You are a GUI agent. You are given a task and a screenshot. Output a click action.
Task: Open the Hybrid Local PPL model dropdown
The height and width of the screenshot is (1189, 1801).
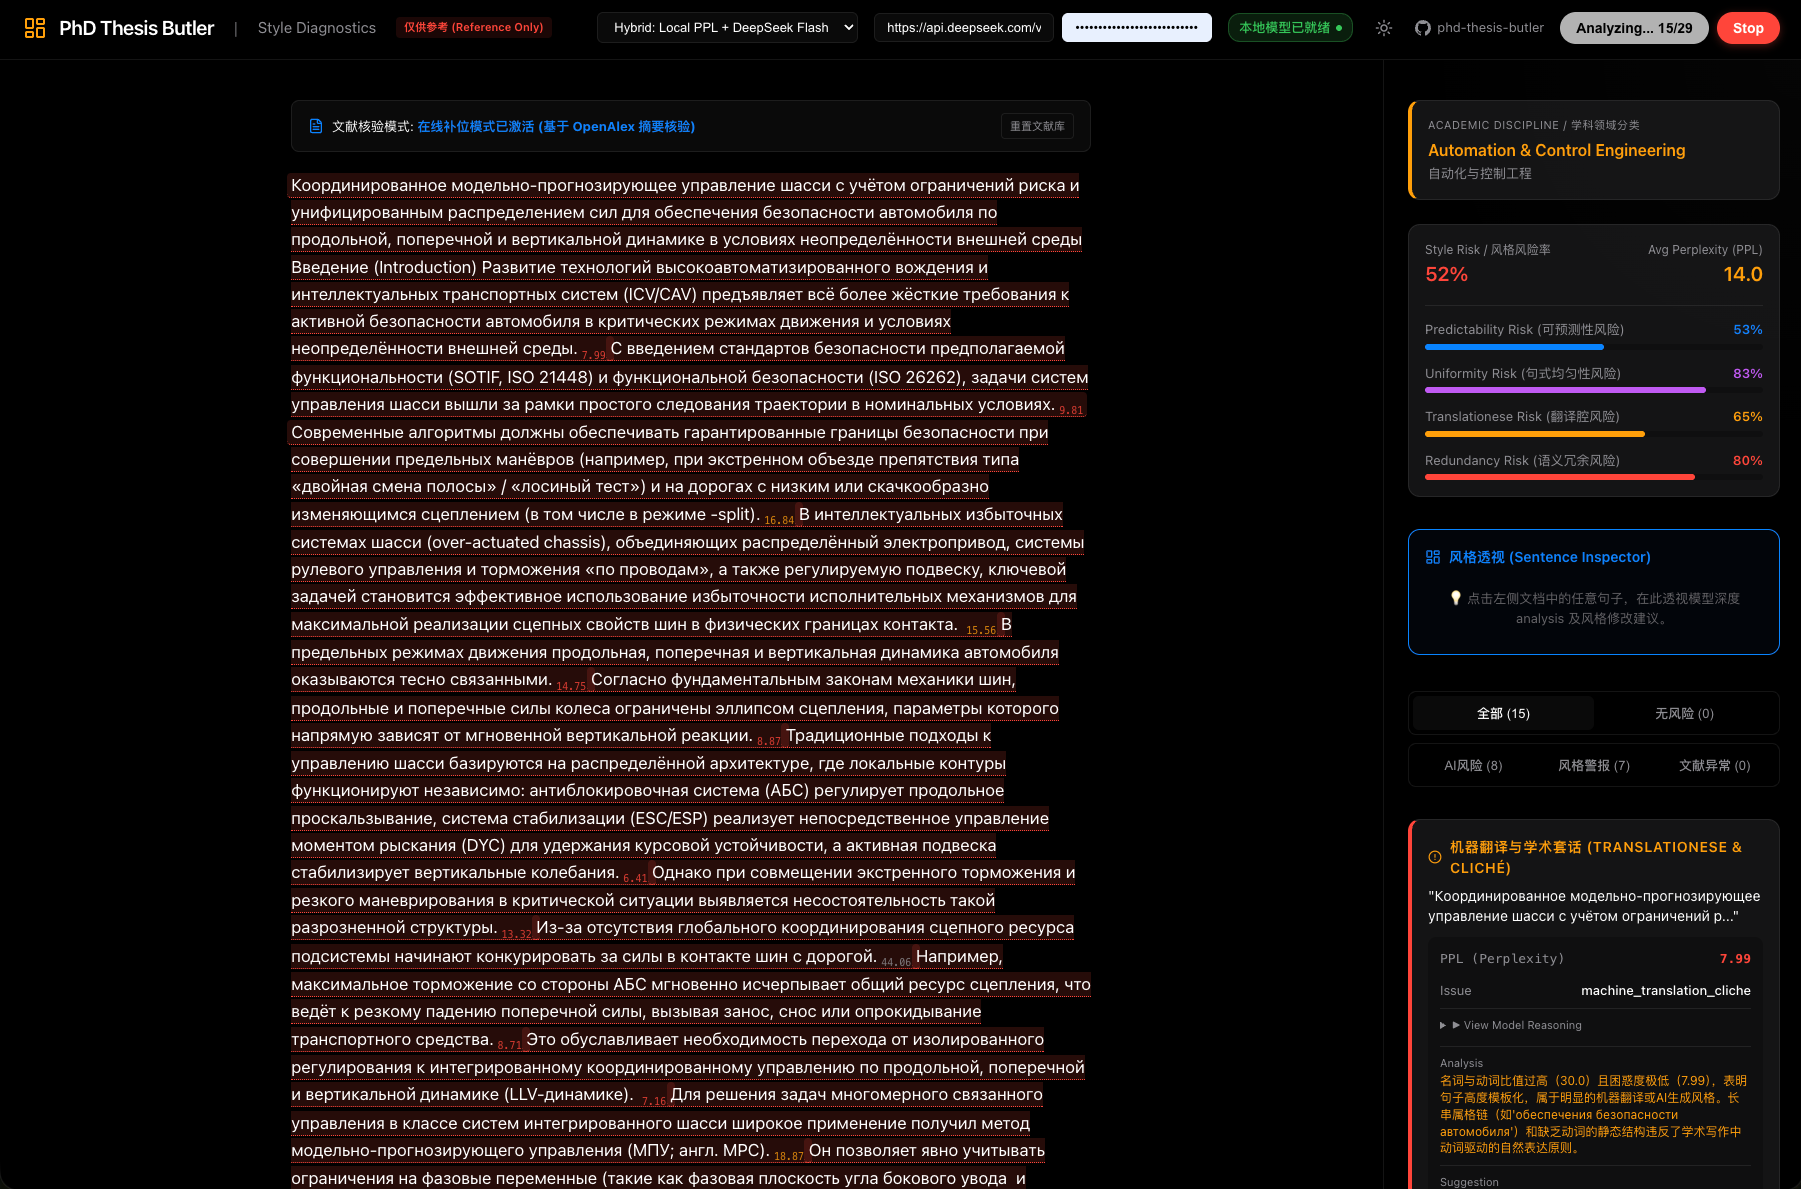click(728, 28)
